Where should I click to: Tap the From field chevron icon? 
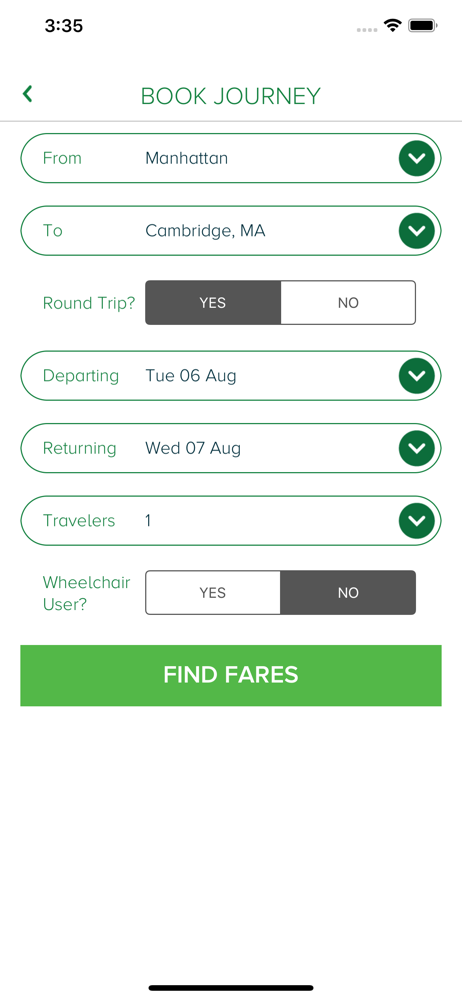coord(417,158)
